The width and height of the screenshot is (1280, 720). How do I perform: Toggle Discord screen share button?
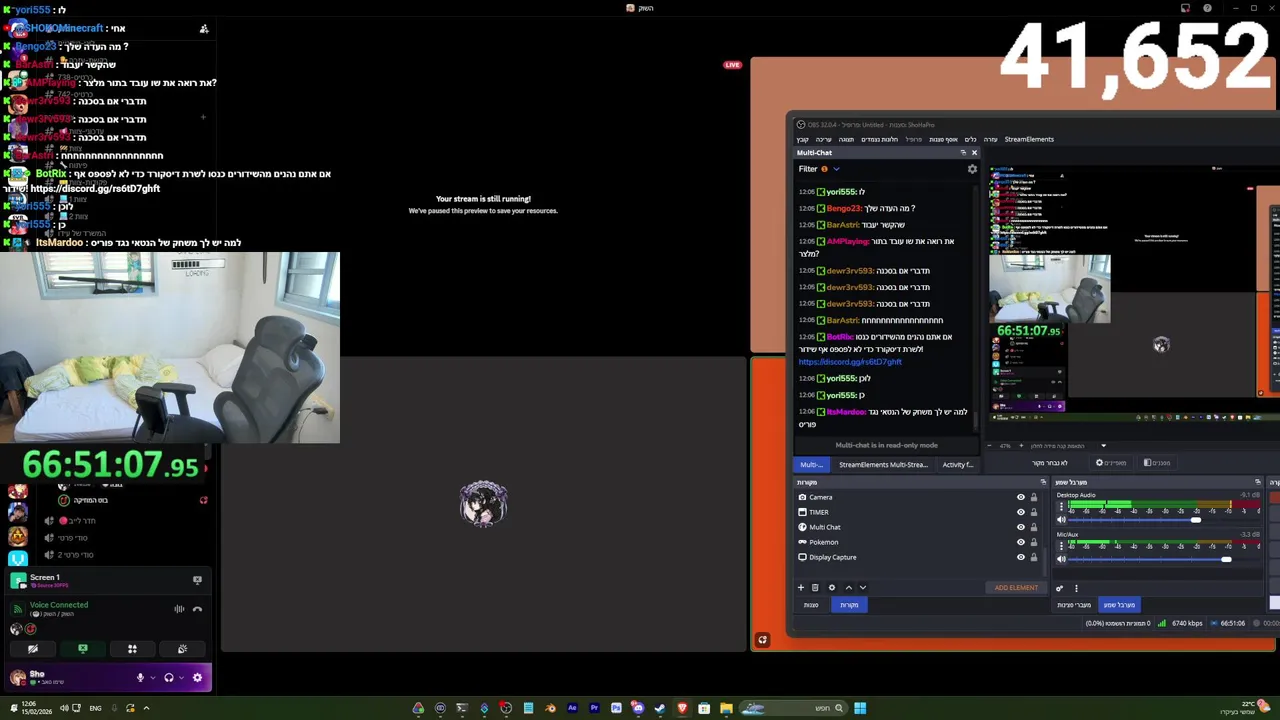83,649
